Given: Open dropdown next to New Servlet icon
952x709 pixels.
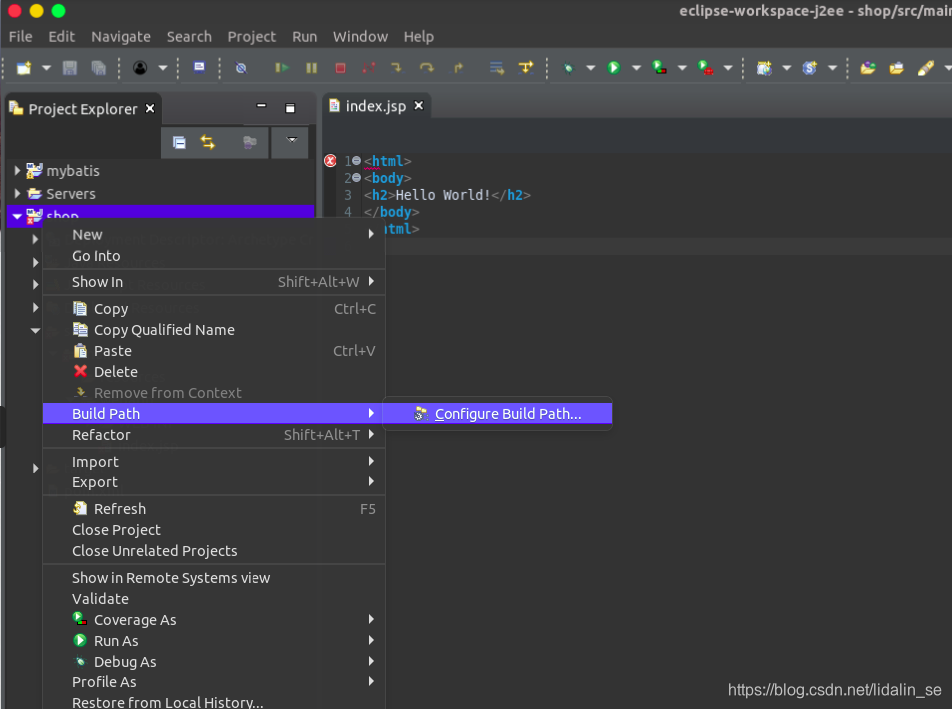Looking at the screenshot, I should pyautogui.click(x=832, y=67).
